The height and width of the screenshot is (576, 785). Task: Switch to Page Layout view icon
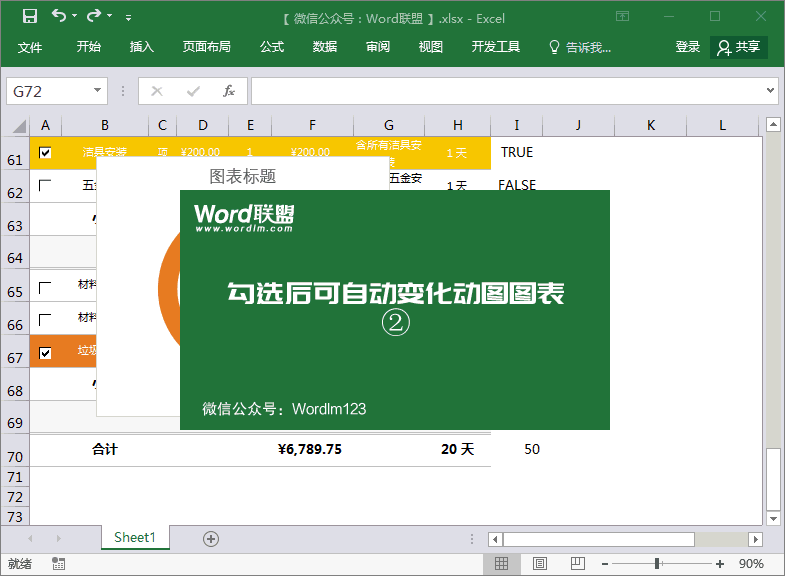540,564
